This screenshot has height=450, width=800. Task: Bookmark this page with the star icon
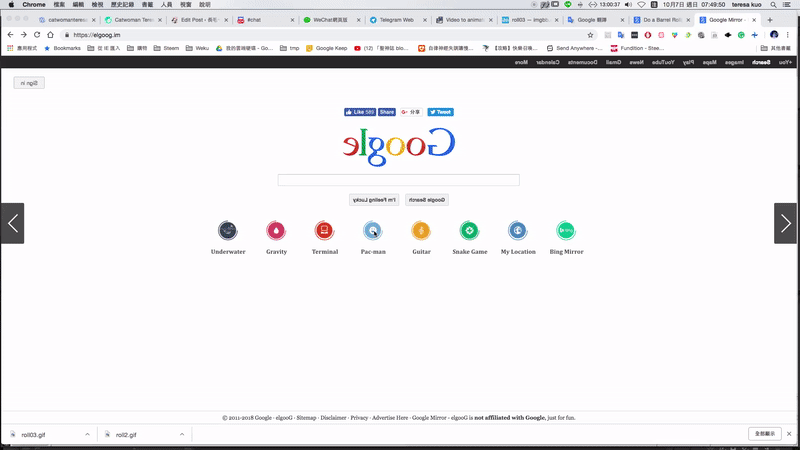[x=590, y=35]
